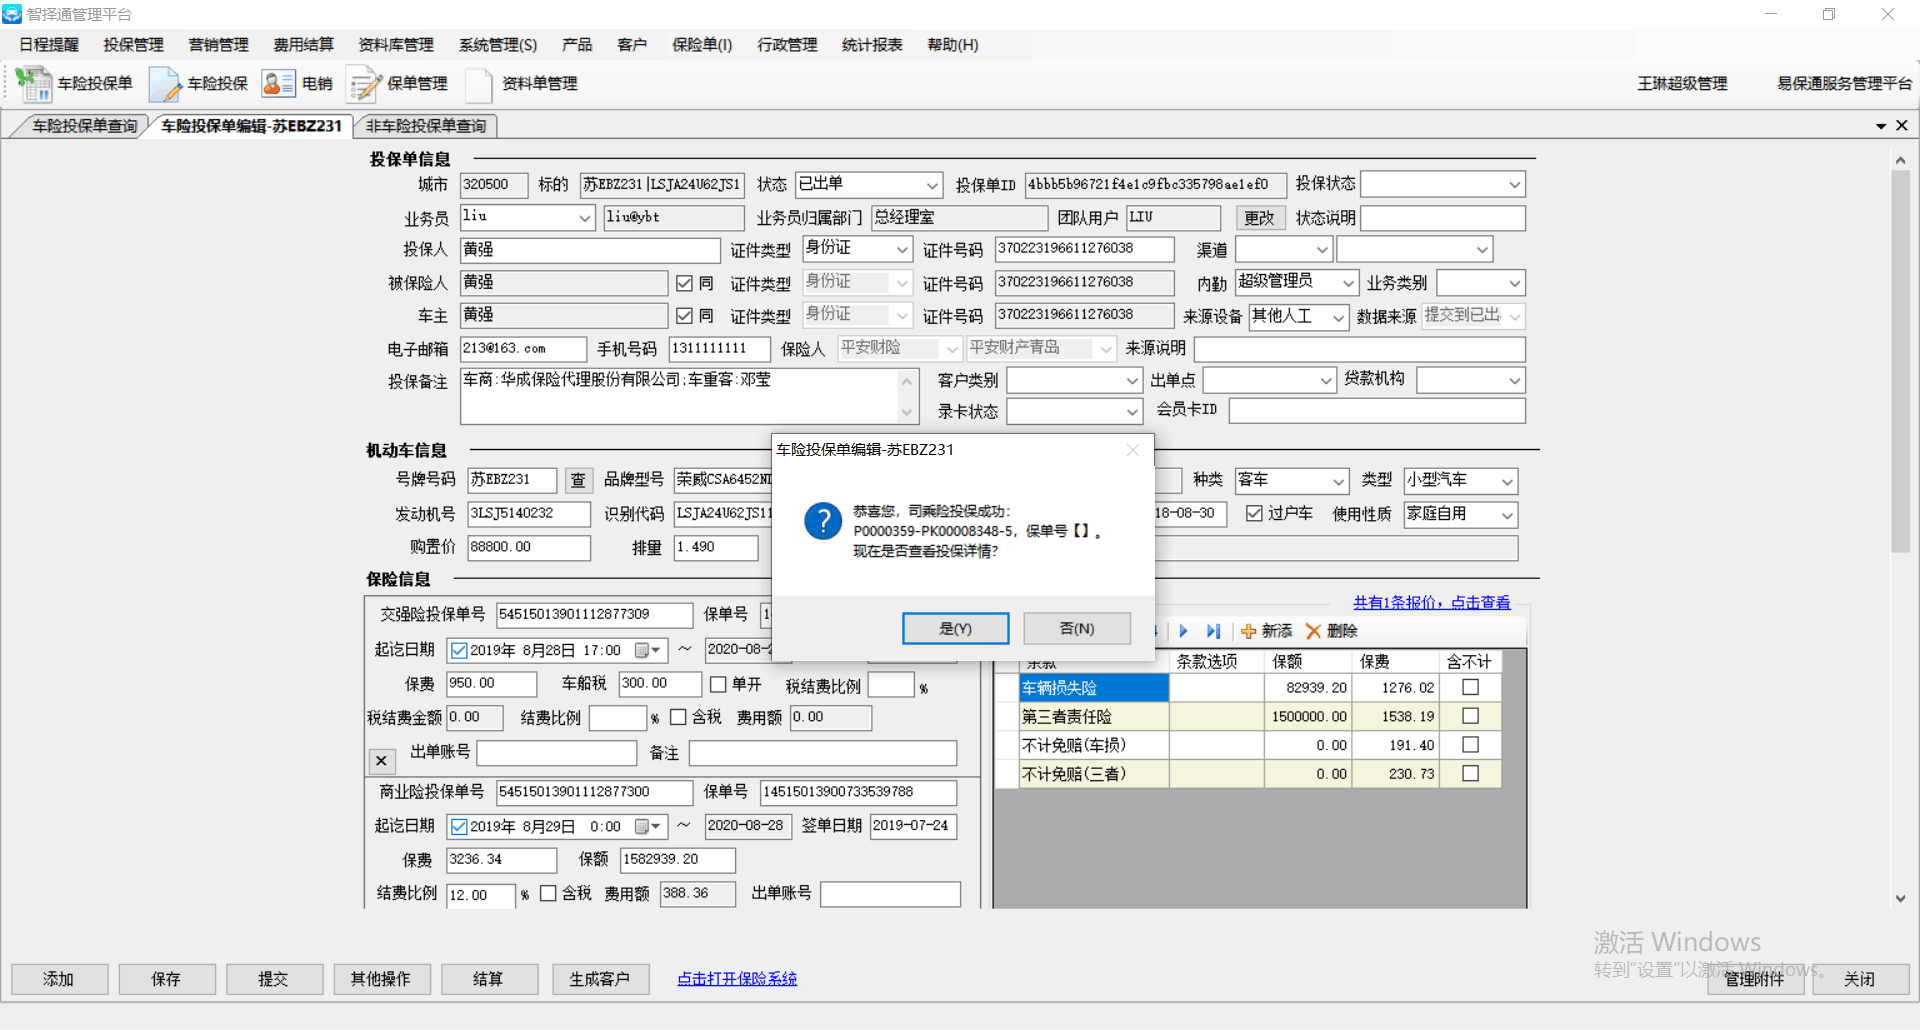Jump to last record in coverage toolbar
Image resolution: width=1920 pixels, height=1030 pixels.
coord(1213,631)
